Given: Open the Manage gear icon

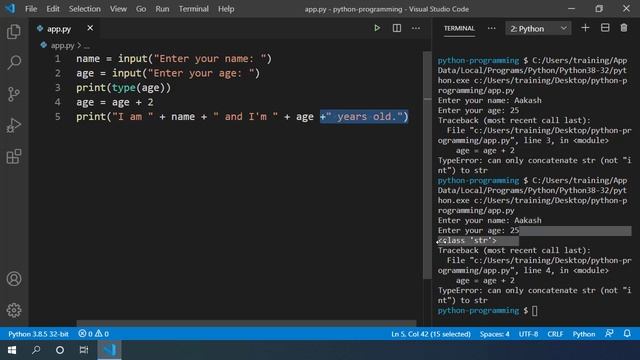Looking at the screenshot, I should (x=14, y=310).
